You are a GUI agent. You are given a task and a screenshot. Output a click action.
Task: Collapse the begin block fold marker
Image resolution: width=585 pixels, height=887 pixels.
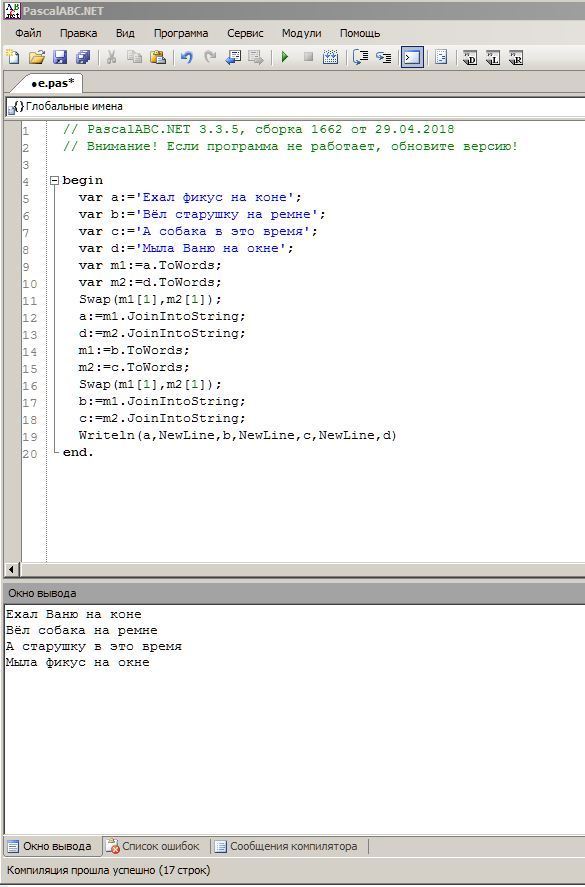54,180
